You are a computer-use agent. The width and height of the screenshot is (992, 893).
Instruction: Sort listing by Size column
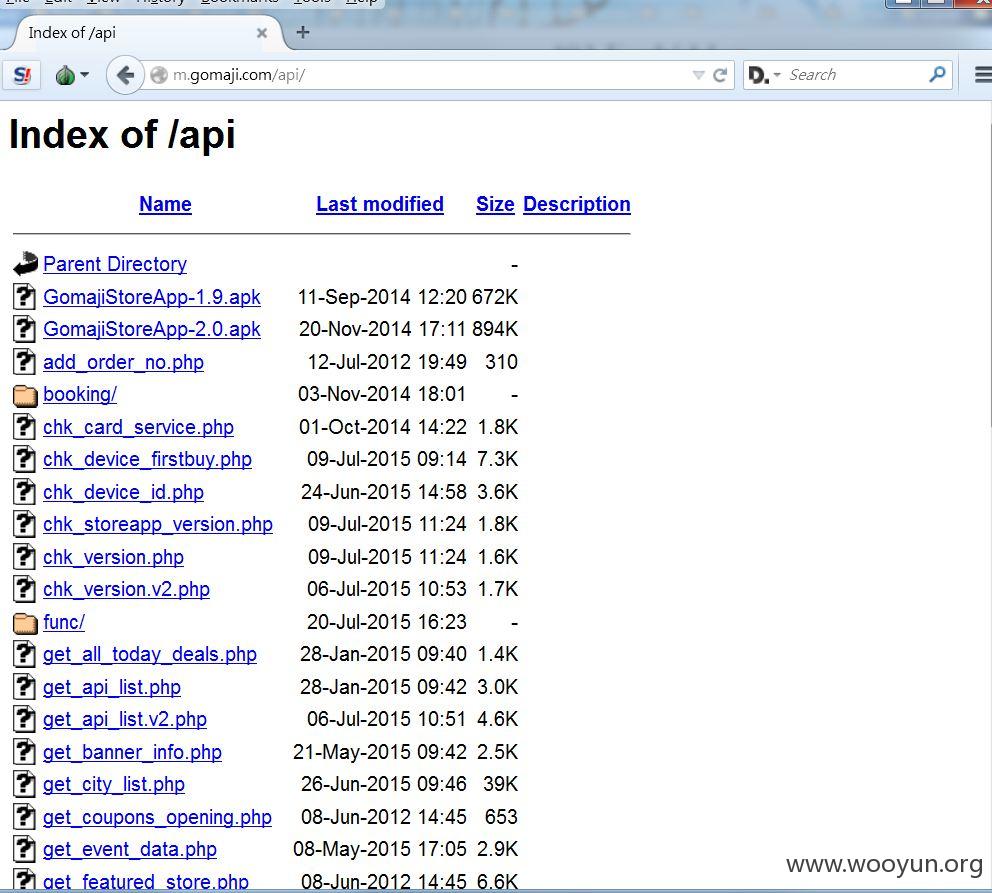click(x=495, y=204)
